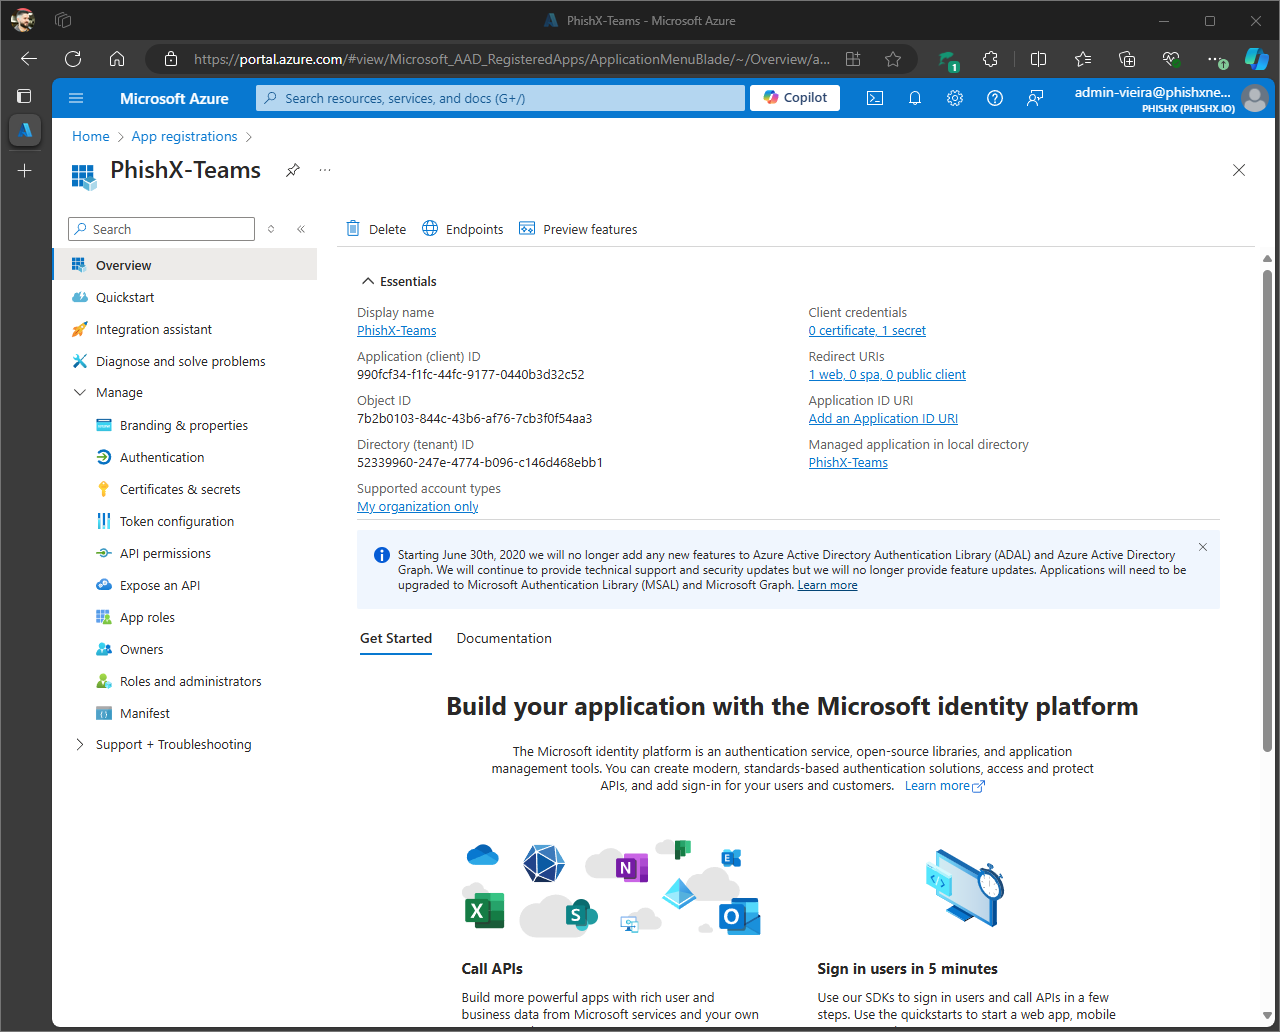Screen dimensions: 1280x1032
Task: Click the Microsoft Azure logo text
Action: pos(174,98)
